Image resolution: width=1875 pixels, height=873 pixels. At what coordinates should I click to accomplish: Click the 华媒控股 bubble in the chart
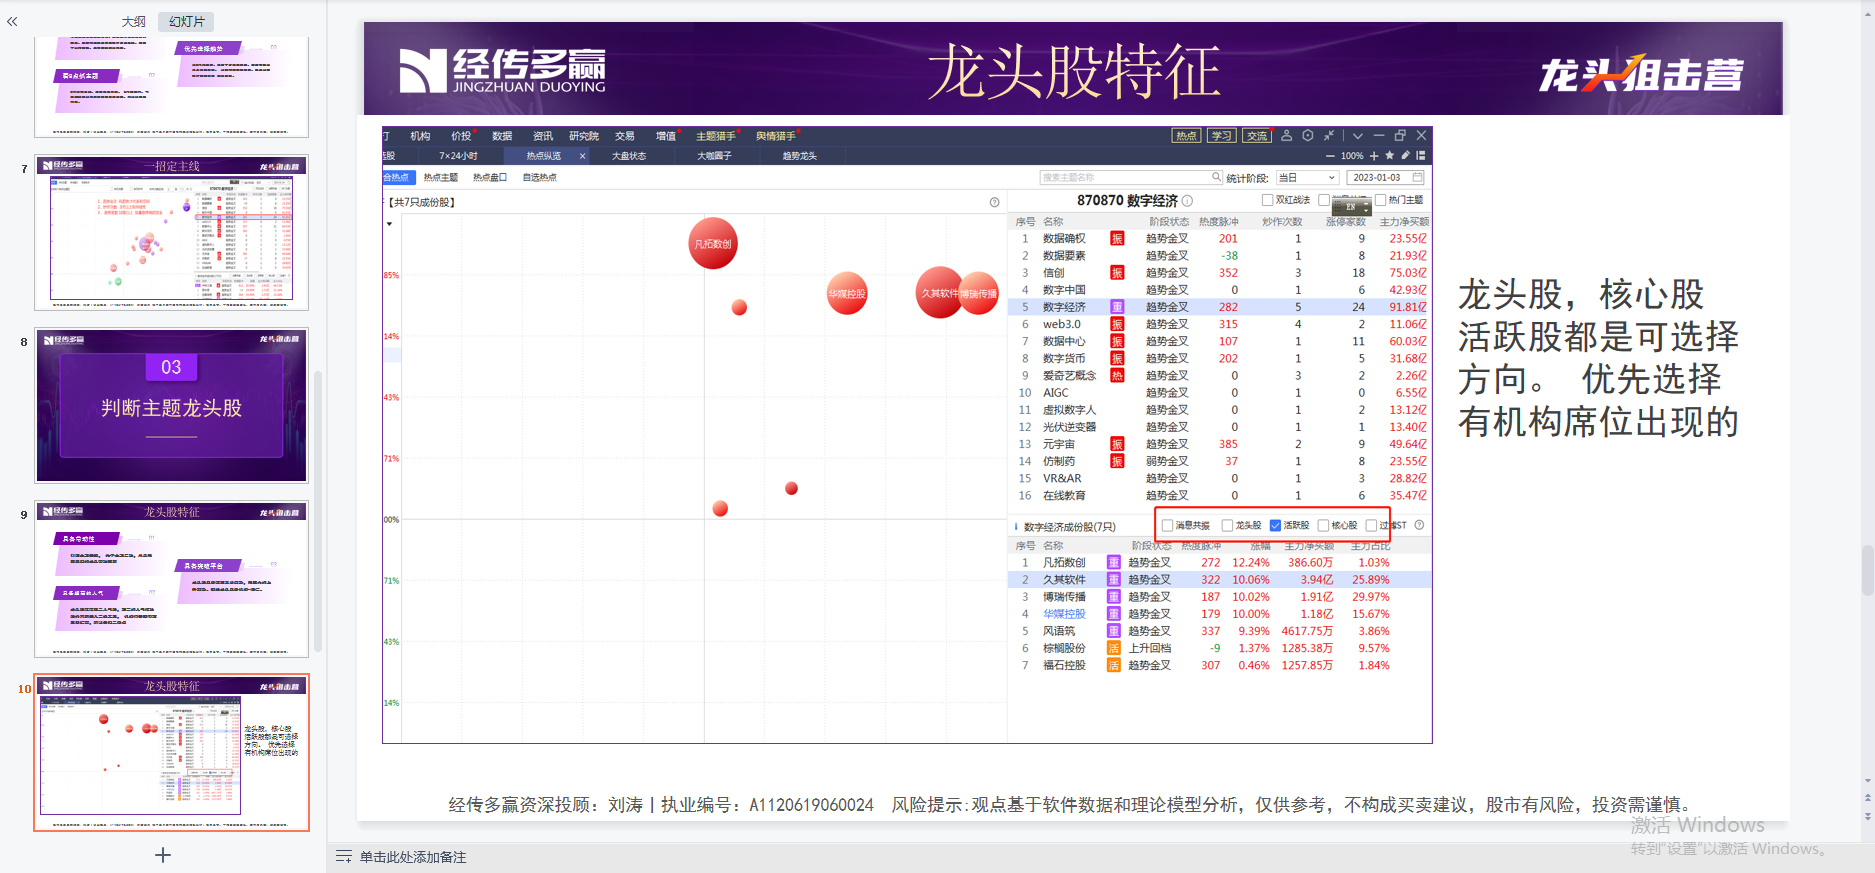847,293
